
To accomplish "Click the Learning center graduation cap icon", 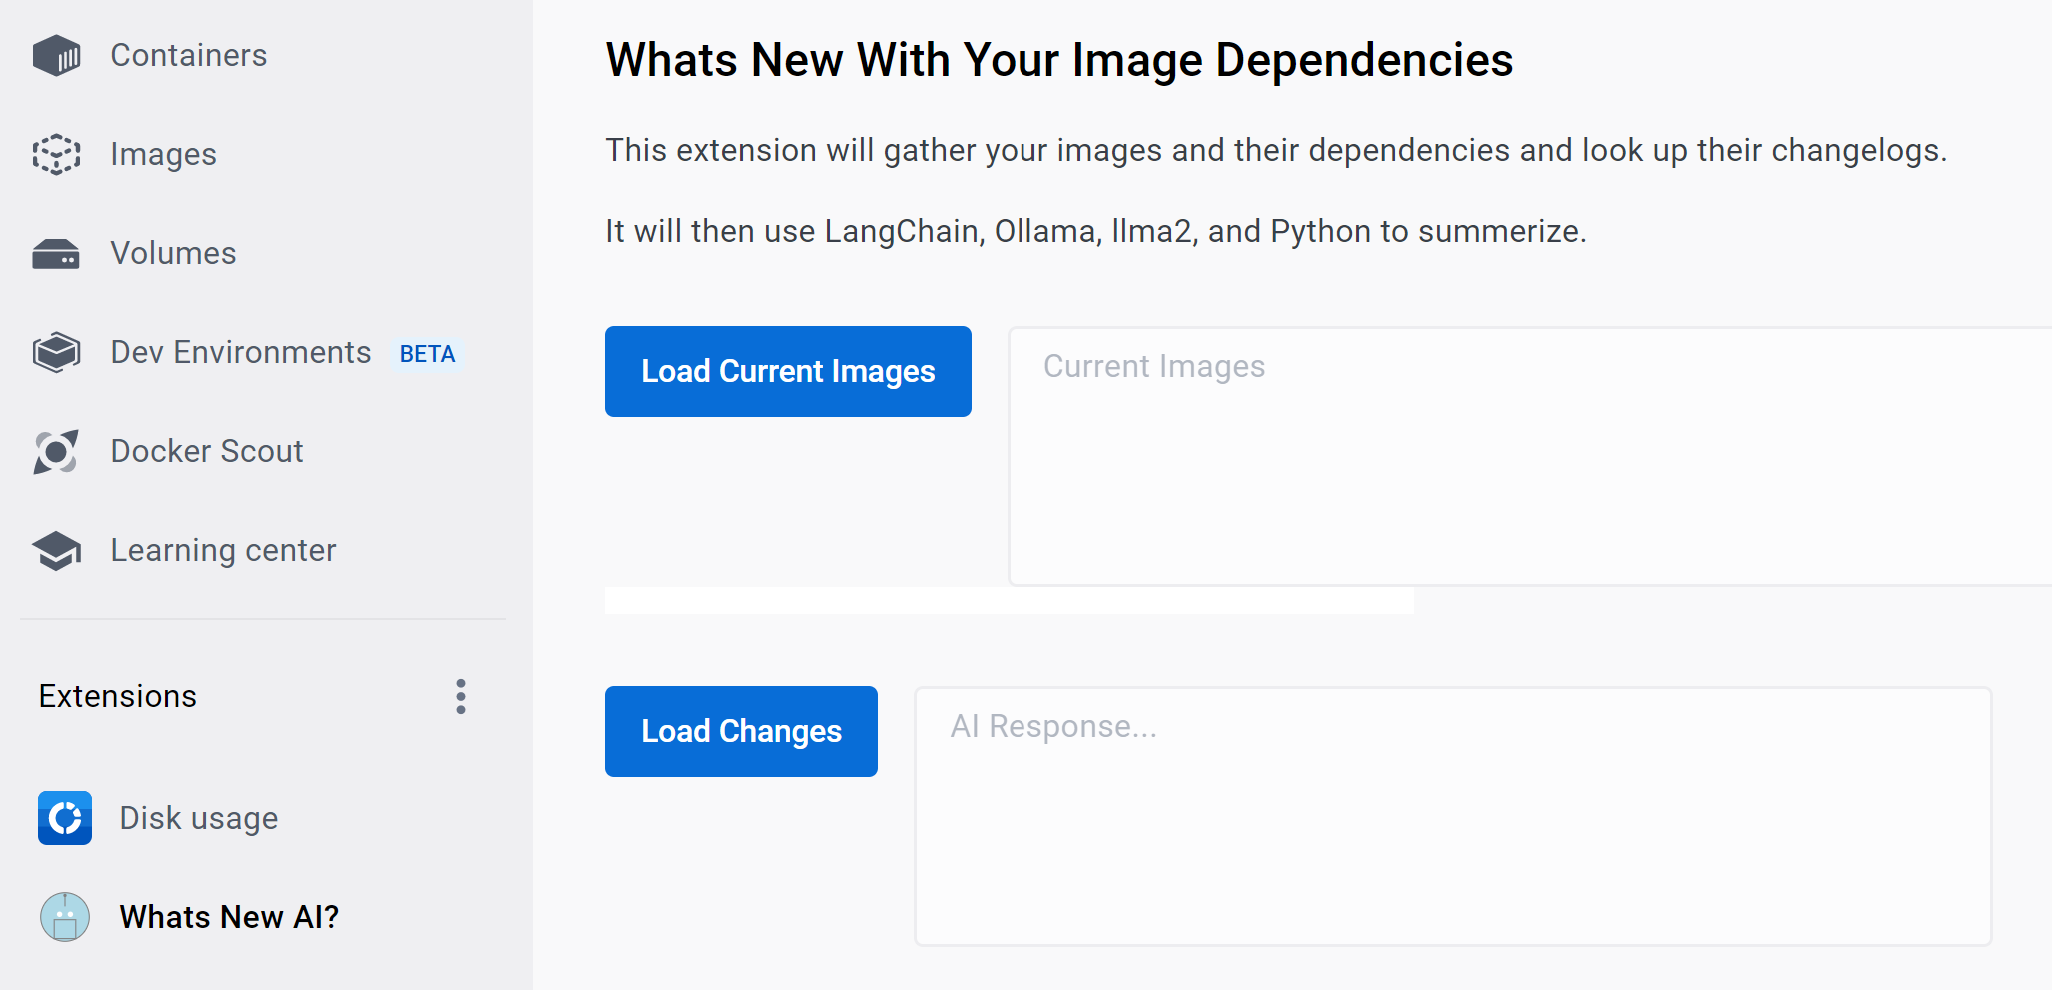I will pos(56,550).
